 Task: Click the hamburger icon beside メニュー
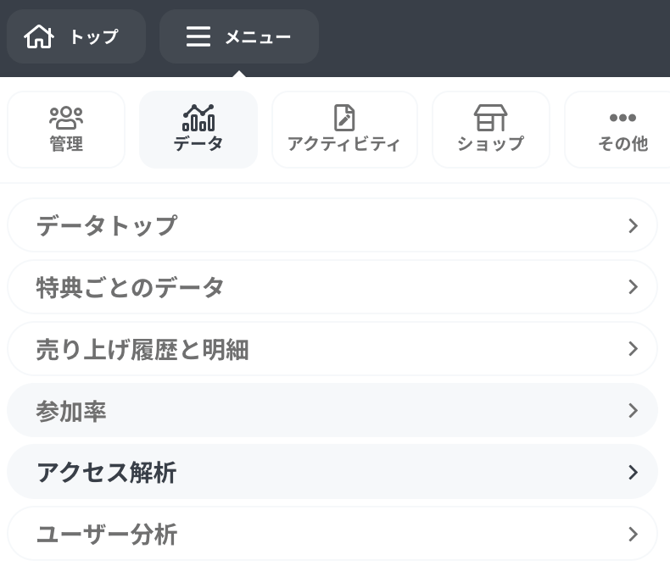click(198, 37)
